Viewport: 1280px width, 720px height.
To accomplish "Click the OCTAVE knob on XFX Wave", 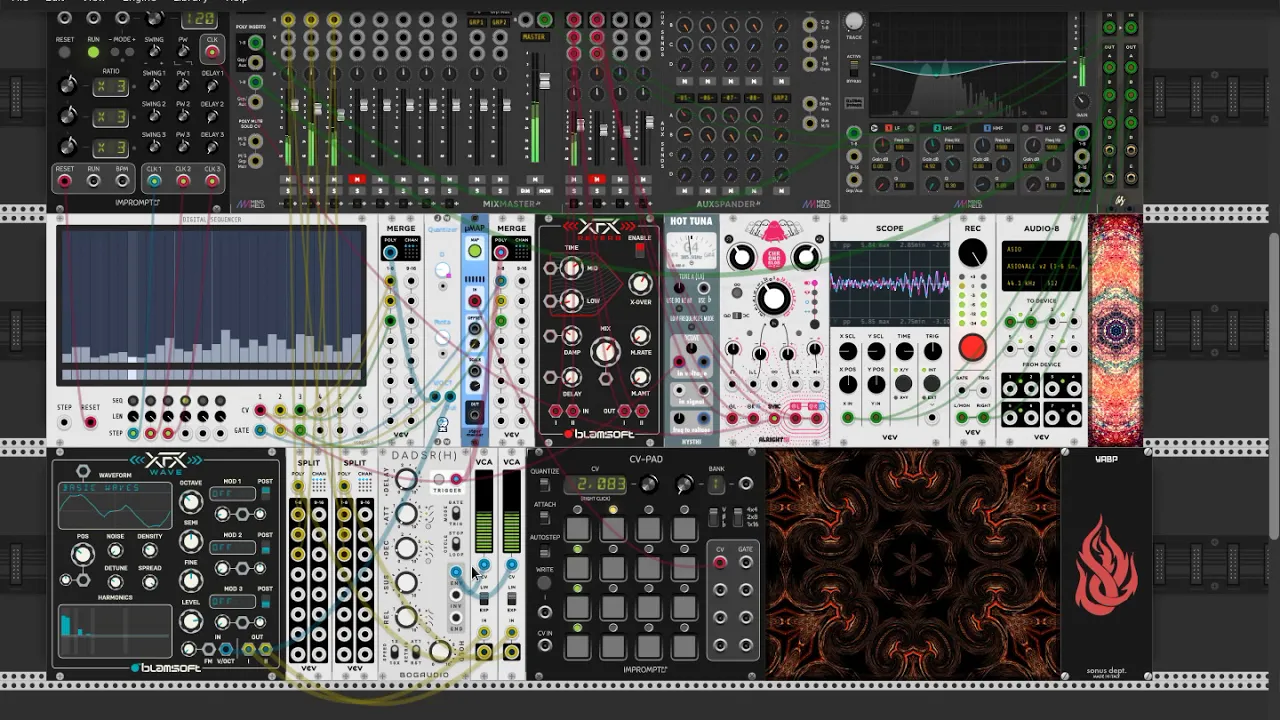I will [190, 502].
